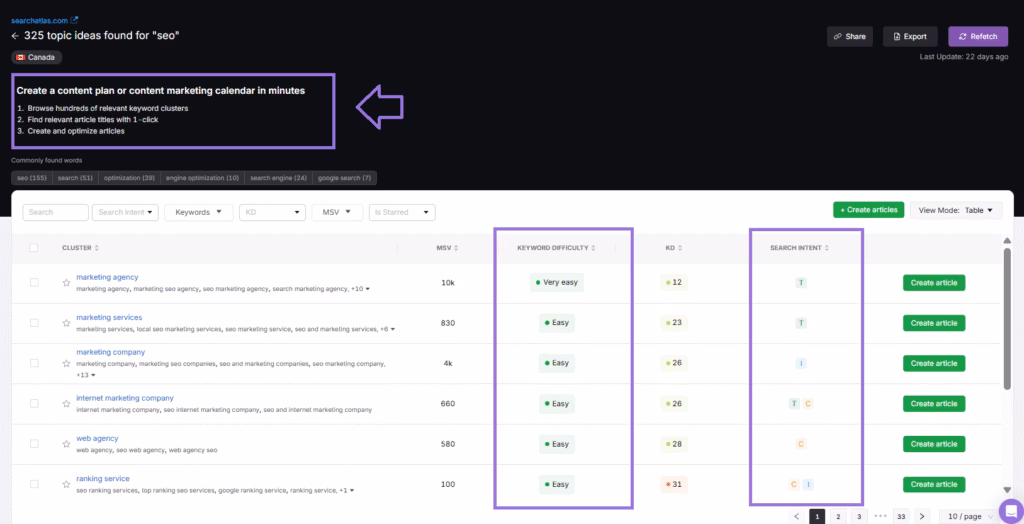Viewport: 1024px width, 524px height.
Task: Tick the select-all checkbox in table header
Action: coord(34,248)
